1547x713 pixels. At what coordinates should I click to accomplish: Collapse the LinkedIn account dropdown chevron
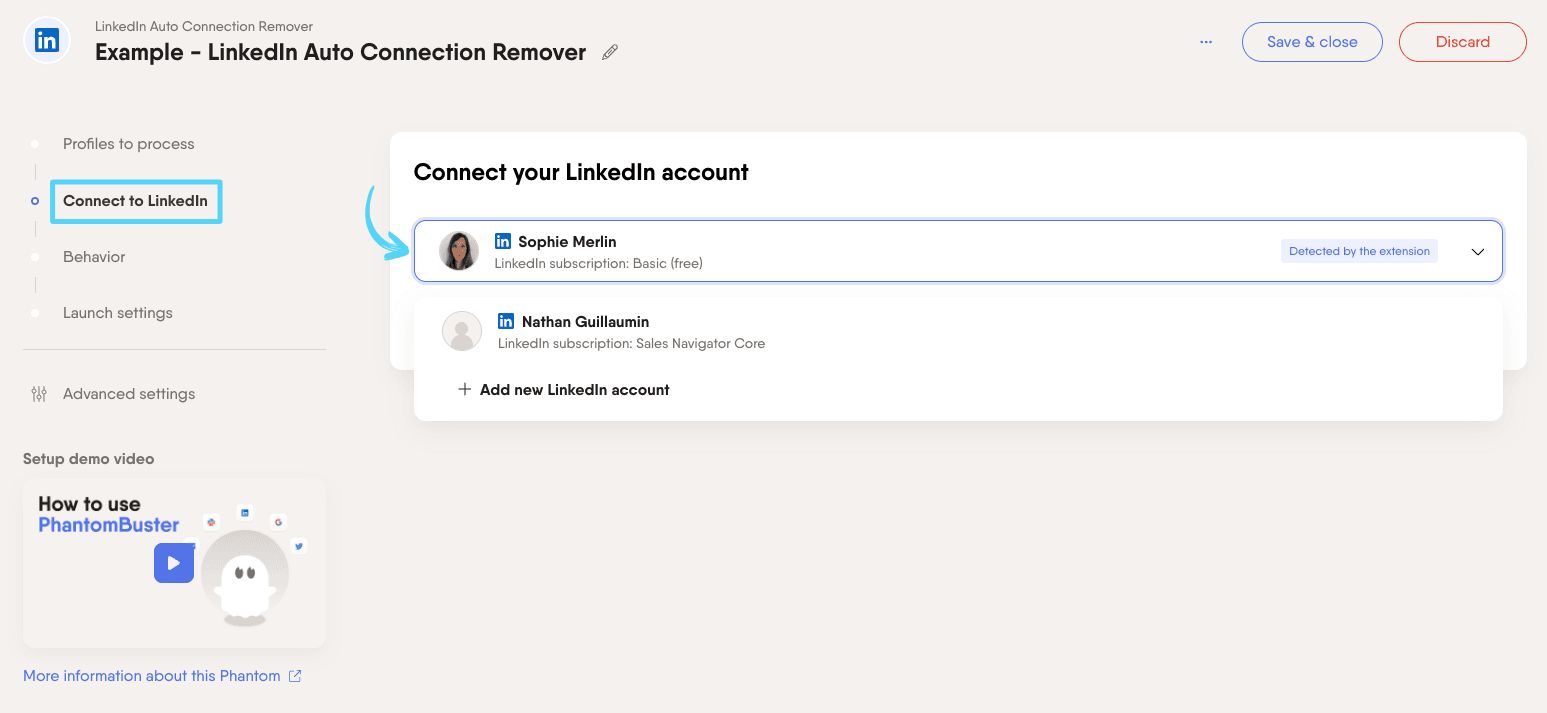1478,252
